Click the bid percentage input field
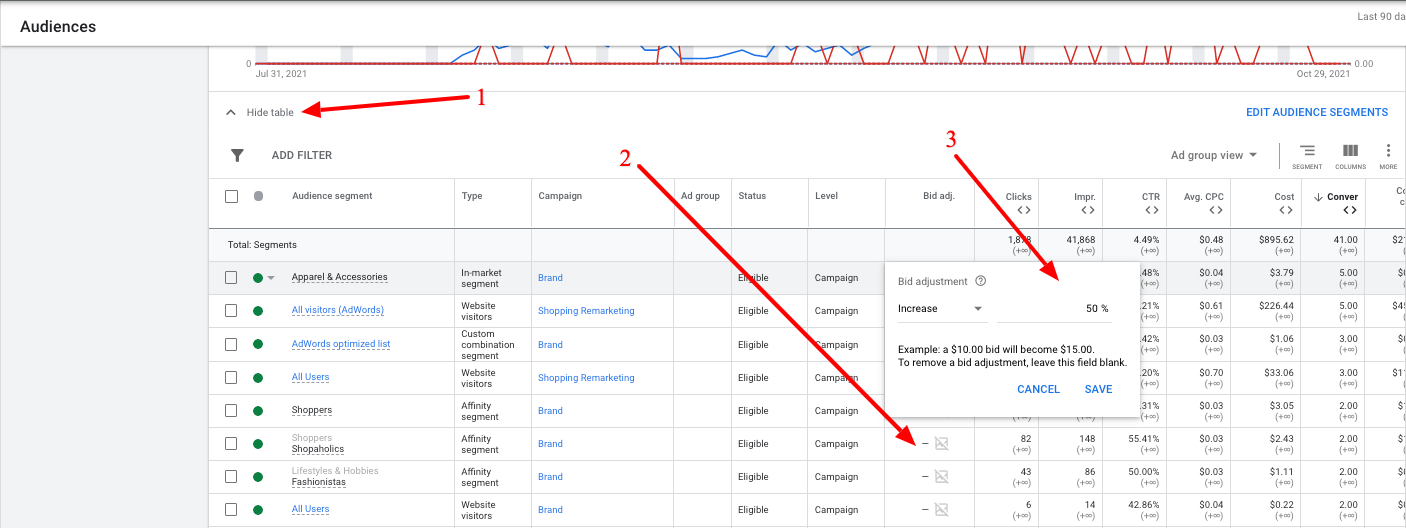The height and width of the screenshot is (528, 1406). (x=1054, y=309)
